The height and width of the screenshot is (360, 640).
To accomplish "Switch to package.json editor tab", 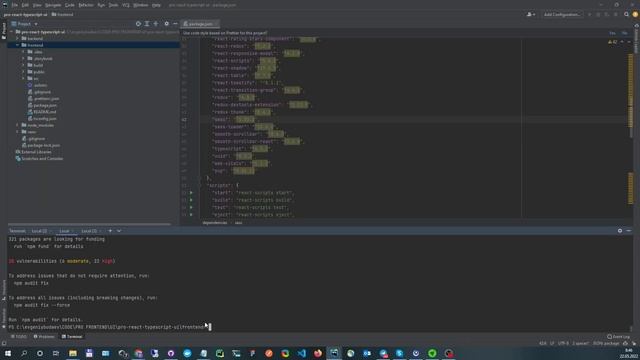I will (x=200, y=24).
